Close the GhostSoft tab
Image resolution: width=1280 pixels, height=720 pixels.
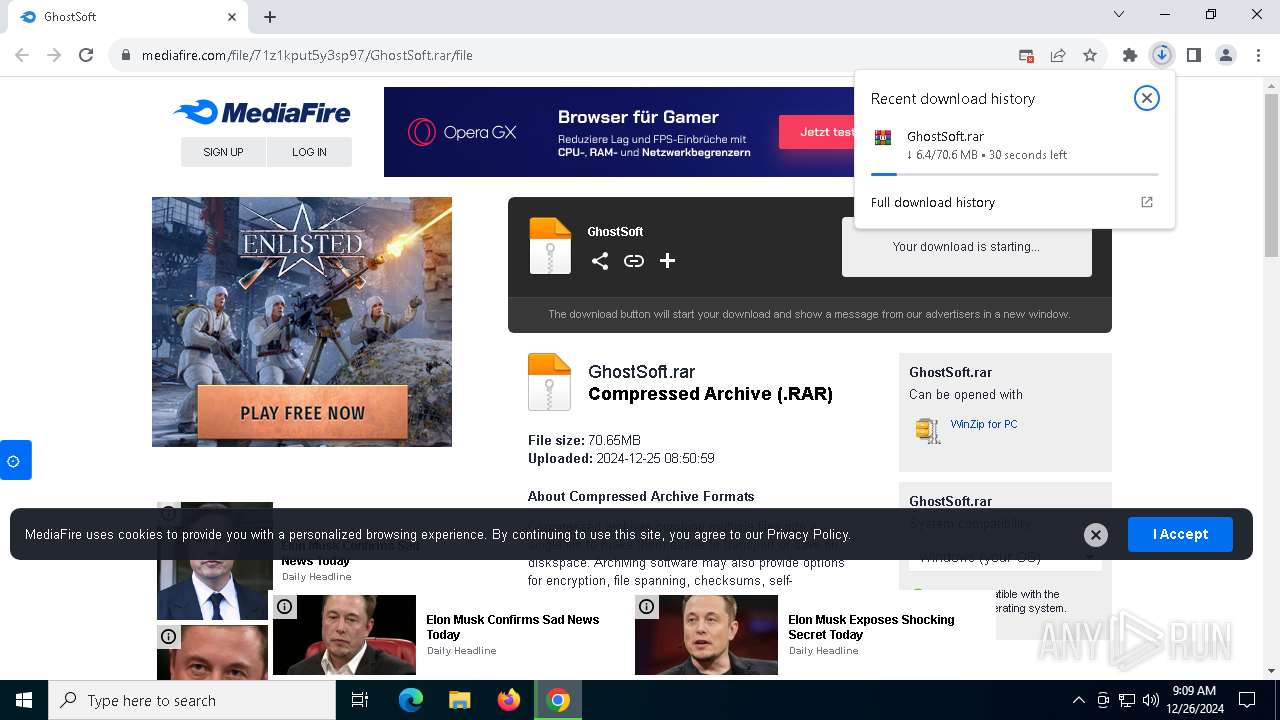click(x=232, y=17)
